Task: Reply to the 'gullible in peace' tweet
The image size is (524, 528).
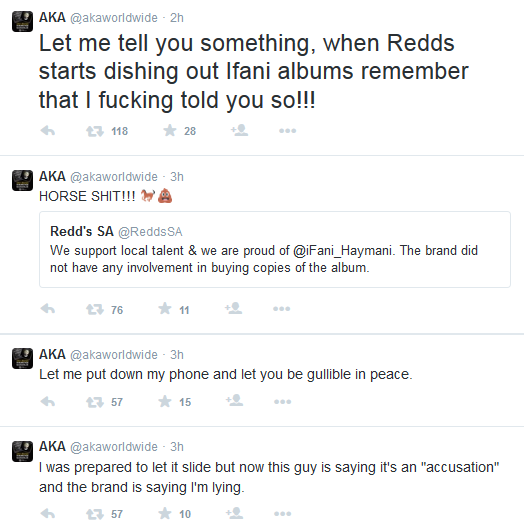Action: click(x=47, y=401)
